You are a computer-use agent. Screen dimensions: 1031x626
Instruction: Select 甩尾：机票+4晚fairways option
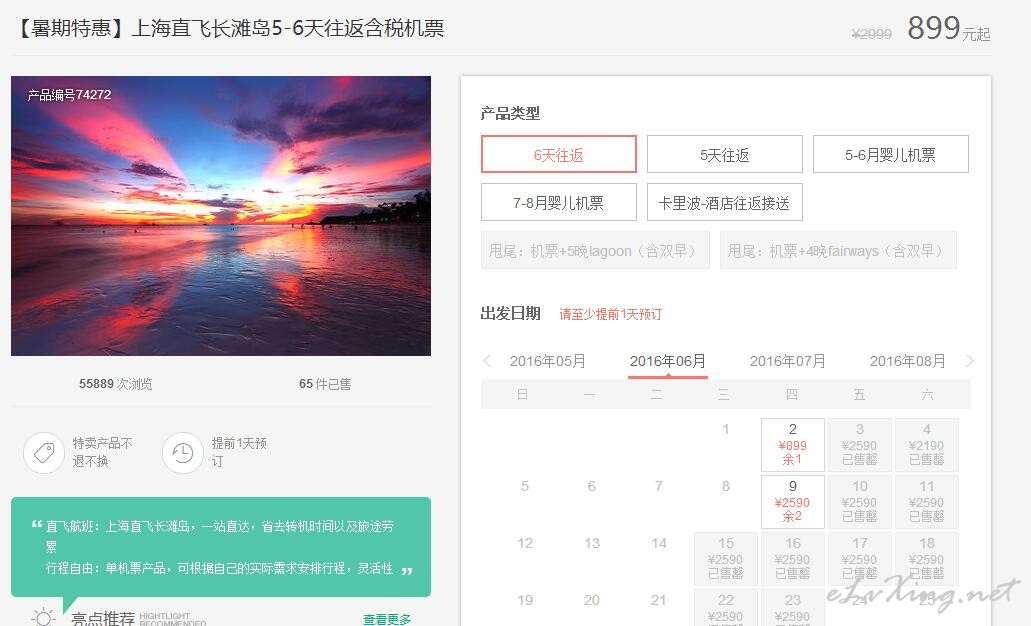838,251
